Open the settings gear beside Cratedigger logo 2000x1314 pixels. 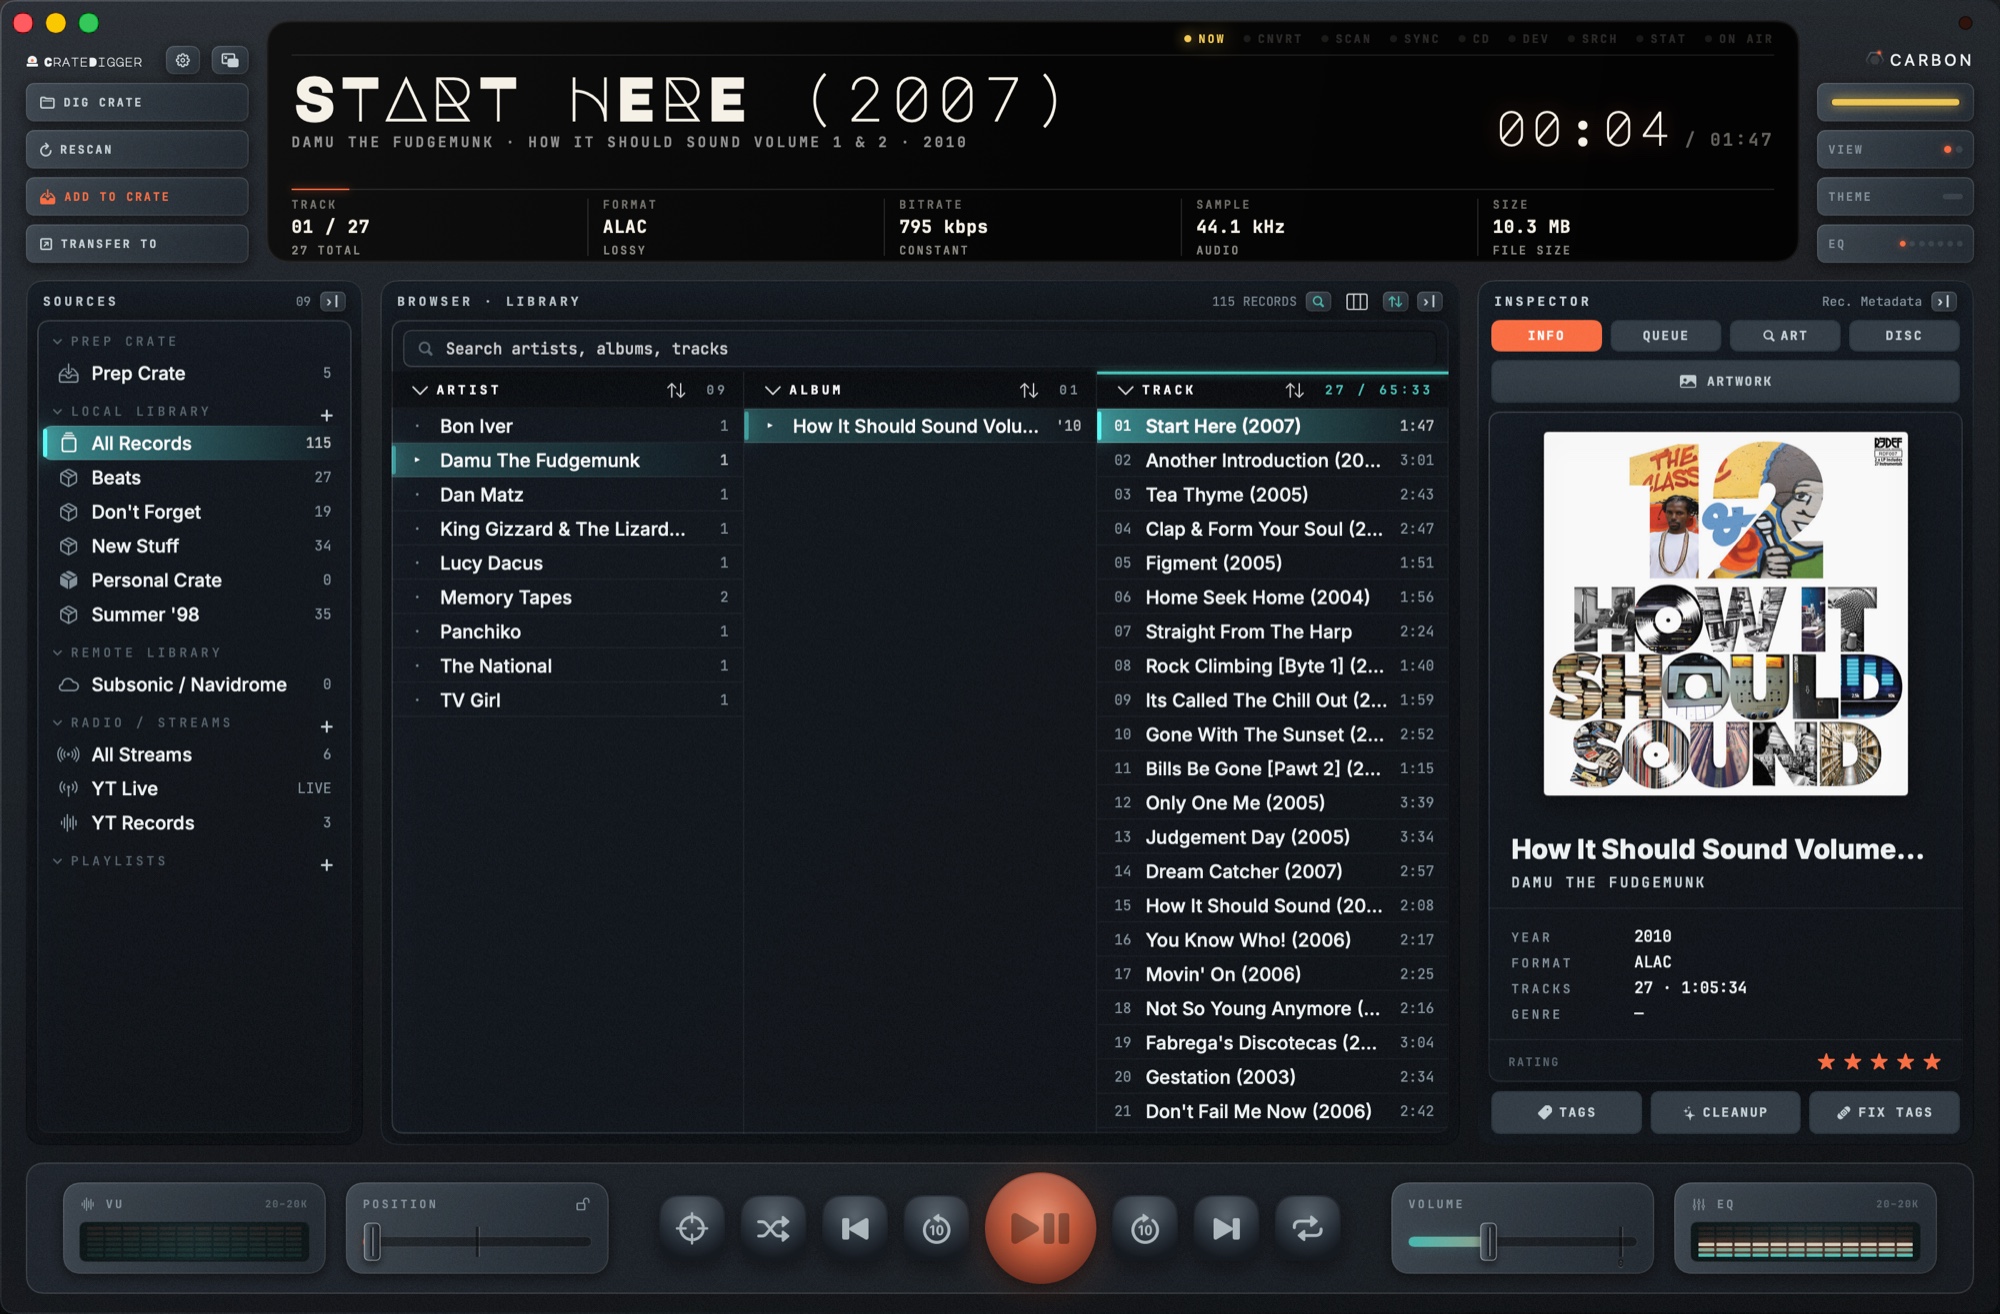[182, 61]
